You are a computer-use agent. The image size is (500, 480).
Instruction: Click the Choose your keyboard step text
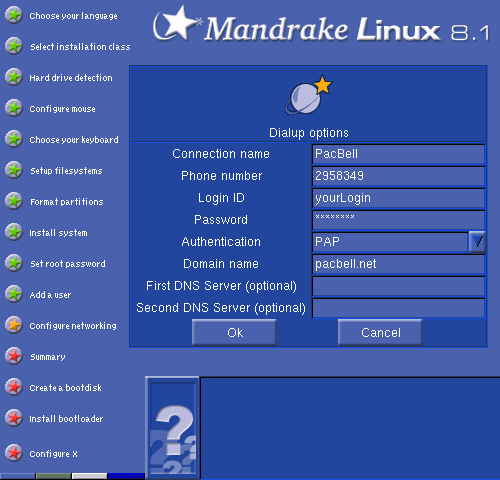[x=74, y=140]
